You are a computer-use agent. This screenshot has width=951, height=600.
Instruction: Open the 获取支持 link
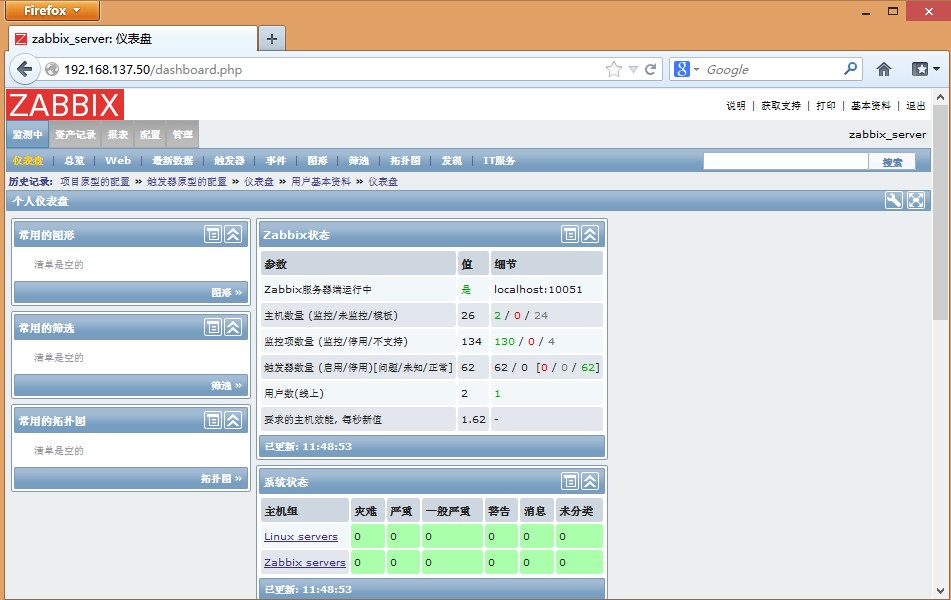coord(781,106)
